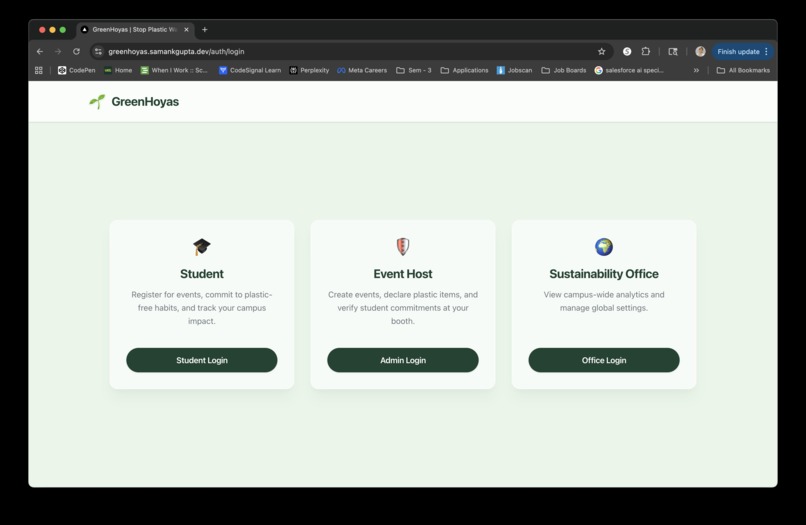Click the graduation cap Student icon
The image size is (806, 525).
(x=202, y=247)
